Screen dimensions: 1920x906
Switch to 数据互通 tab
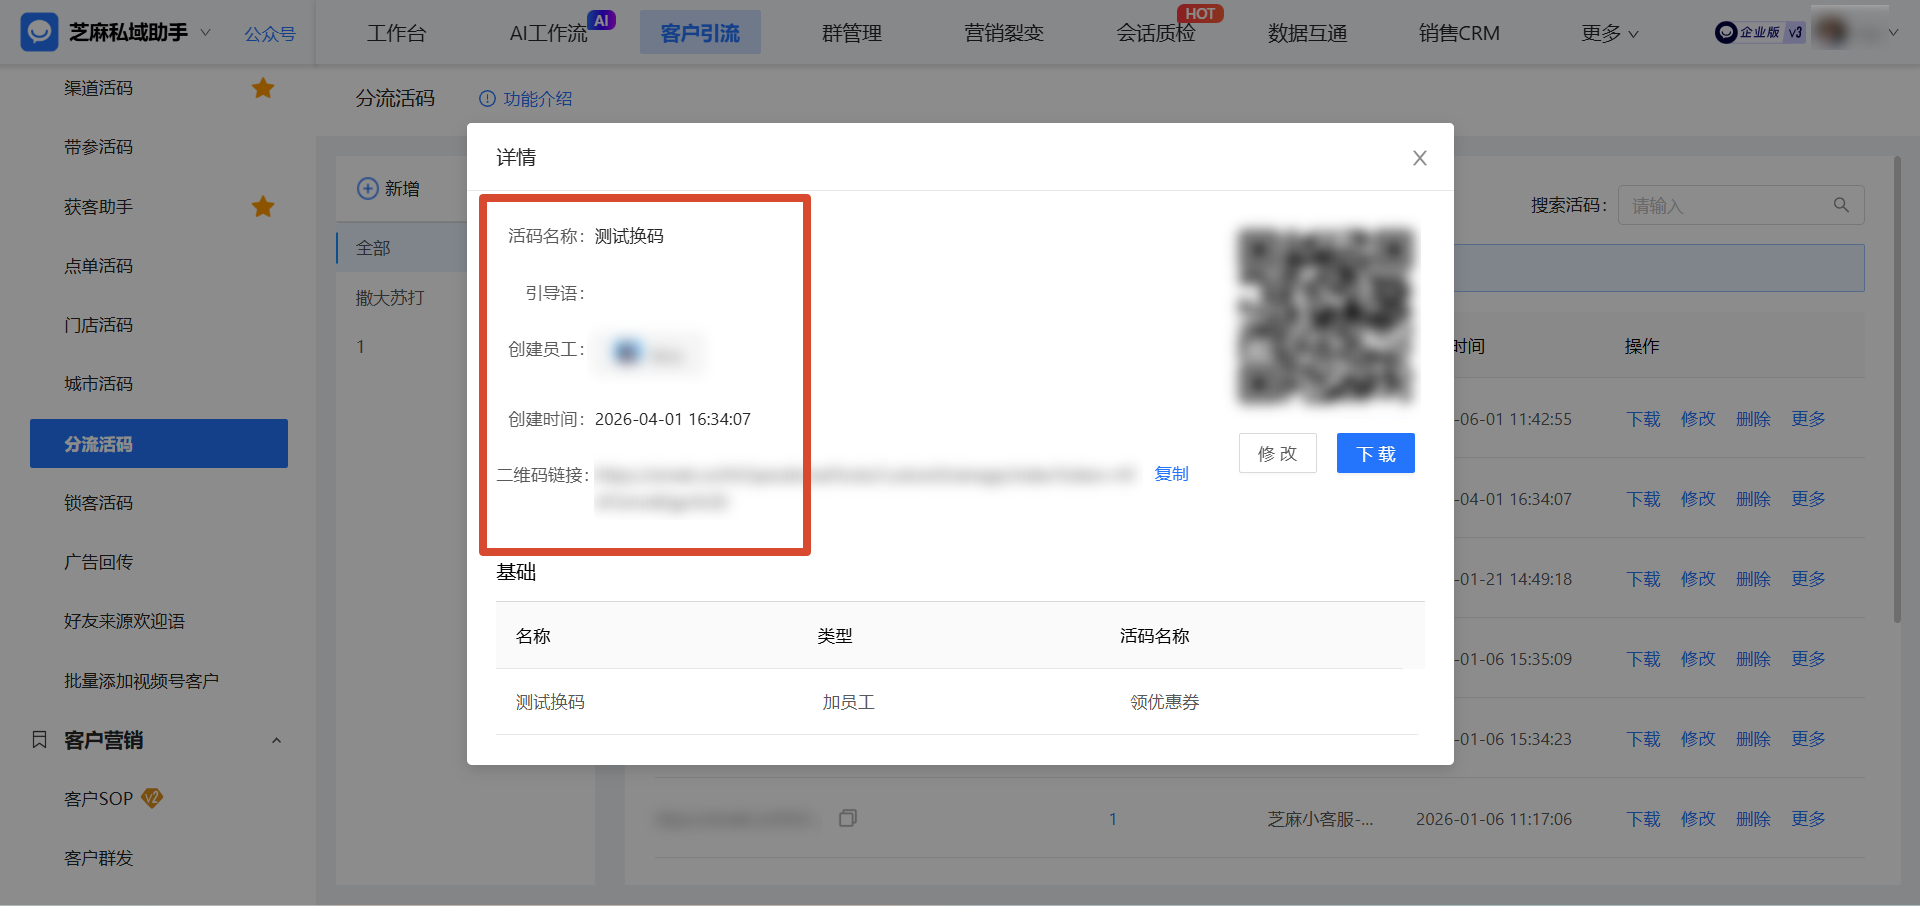[1308, 33]
